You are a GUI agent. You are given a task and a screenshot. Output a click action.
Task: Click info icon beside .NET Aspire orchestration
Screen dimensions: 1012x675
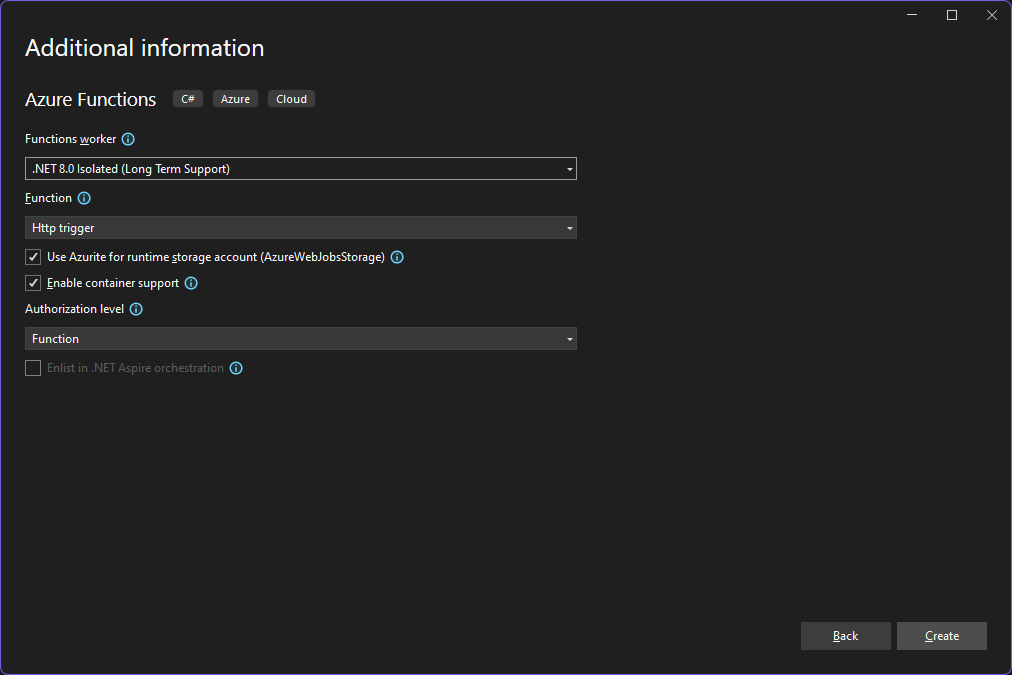[x=236, y=368]
